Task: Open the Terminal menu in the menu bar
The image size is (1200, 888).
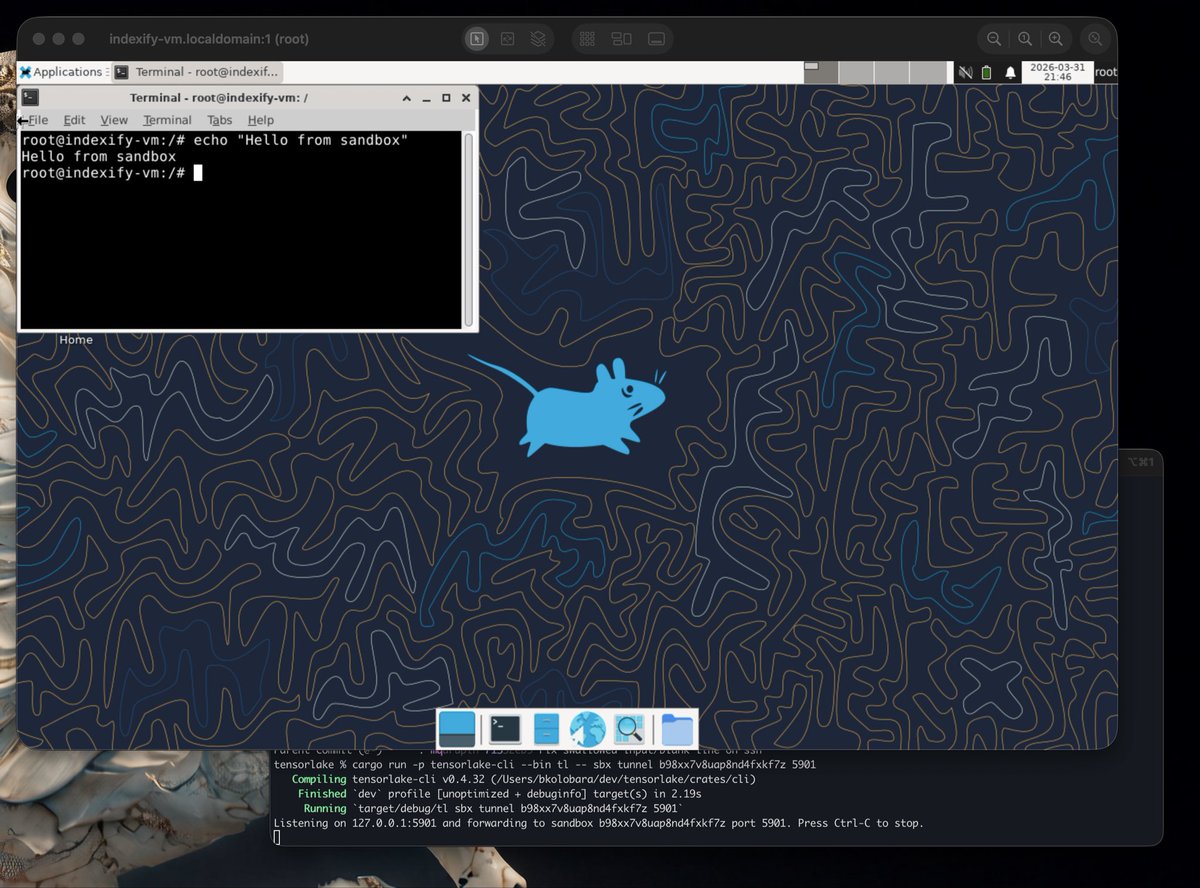Action: pyautogui.click(x=167, y=120)
